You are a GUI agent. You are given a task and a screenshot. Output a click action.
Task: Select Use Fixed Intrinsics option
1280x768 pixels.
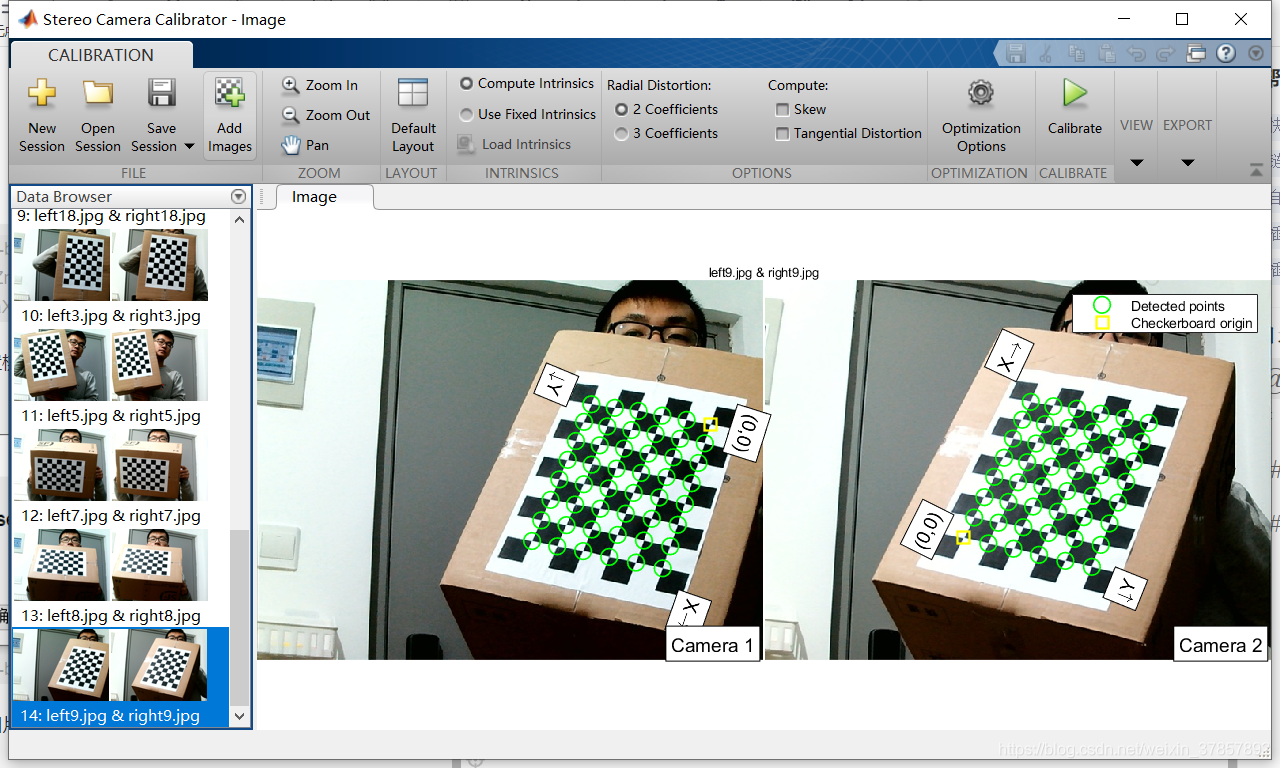527,114
